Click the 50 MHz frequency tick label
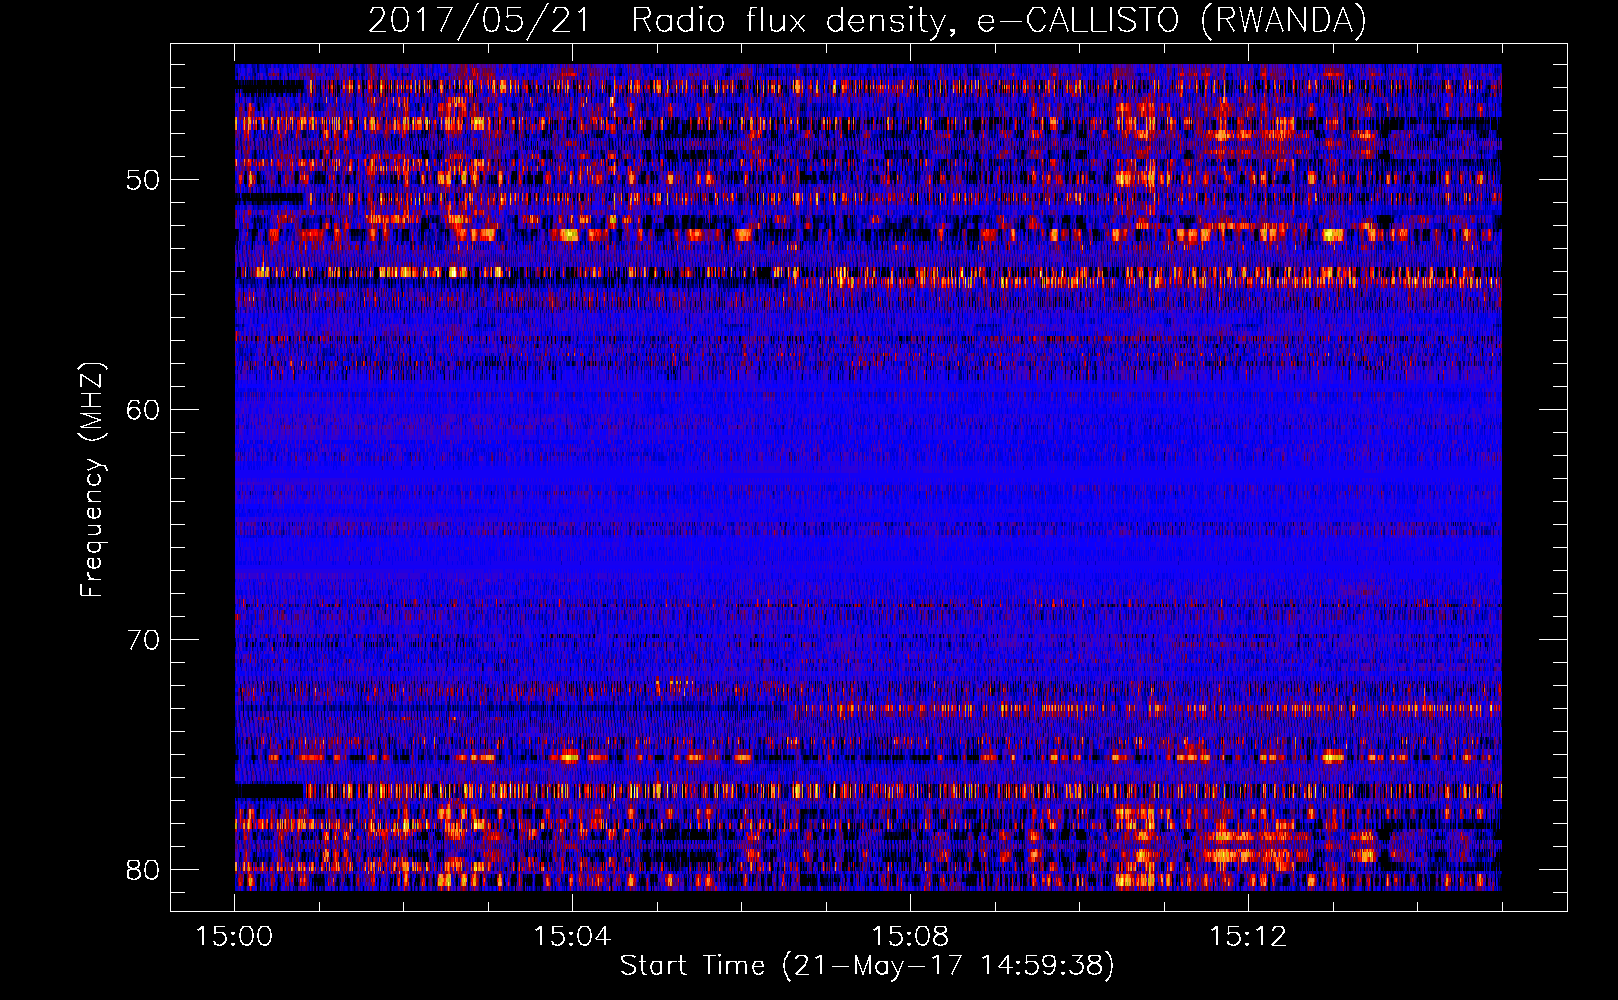The height and width of the screenshot is (1000, 1618). click(144, 180)
